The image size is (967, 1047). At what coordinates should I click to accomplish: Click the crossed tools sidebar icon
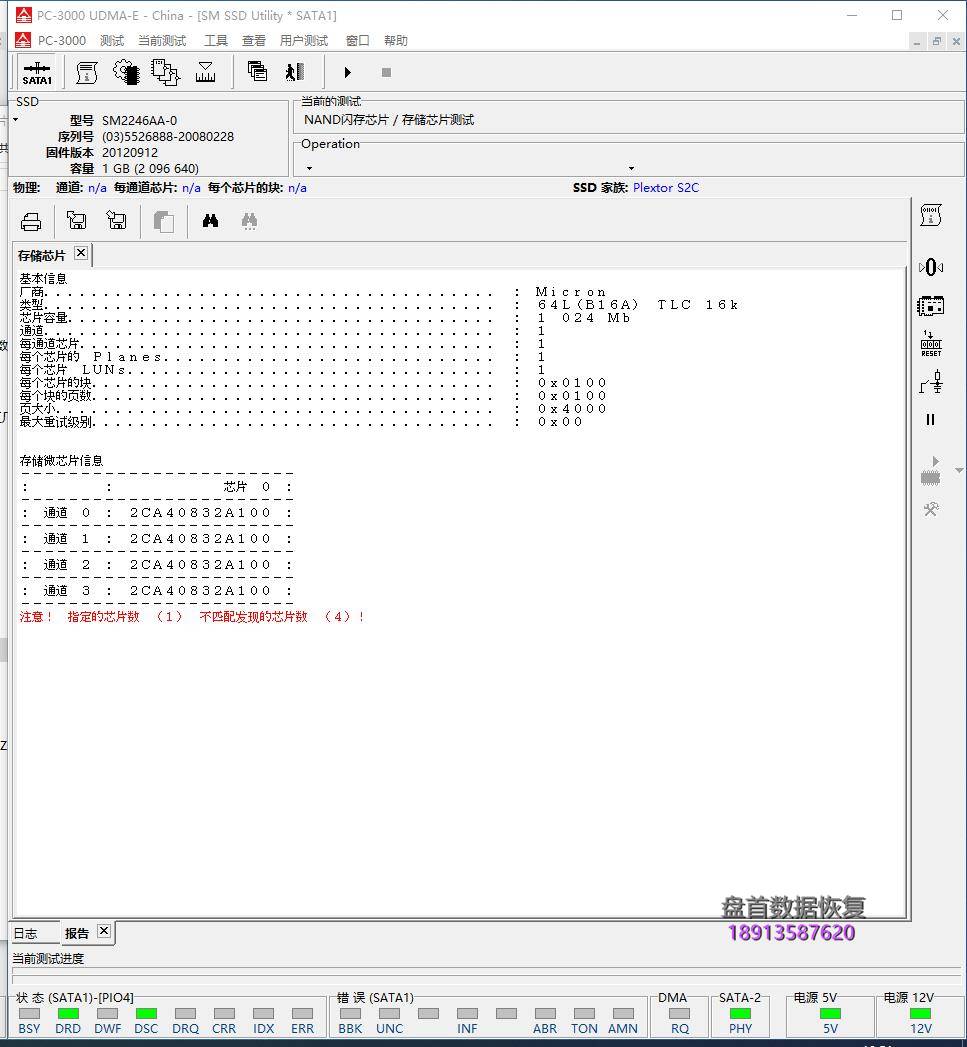(930, 509)
